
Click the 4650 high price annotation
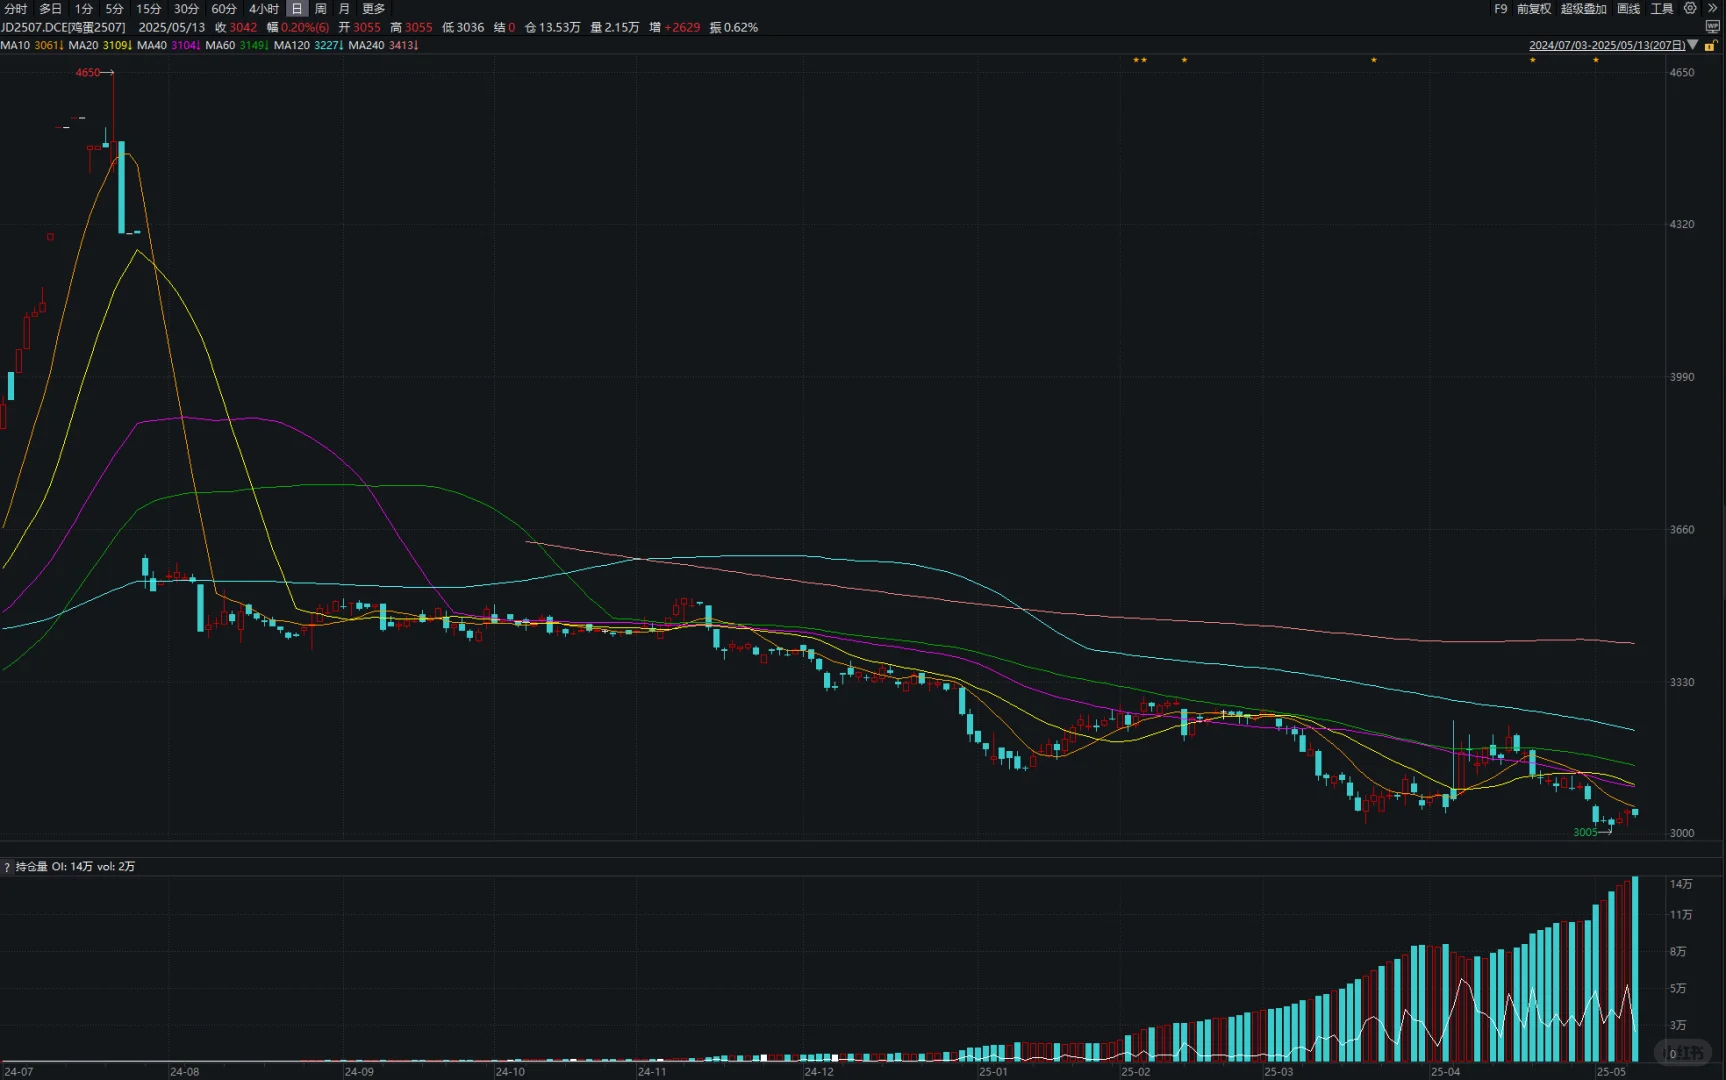pyautogui.click(x=88, y=72)
